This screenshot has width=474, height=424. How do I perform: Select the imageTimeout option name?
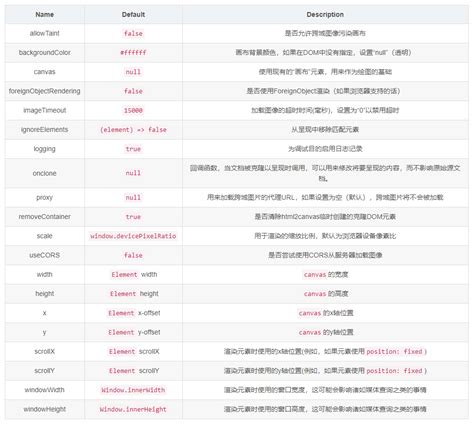click(x=45, y=110)
